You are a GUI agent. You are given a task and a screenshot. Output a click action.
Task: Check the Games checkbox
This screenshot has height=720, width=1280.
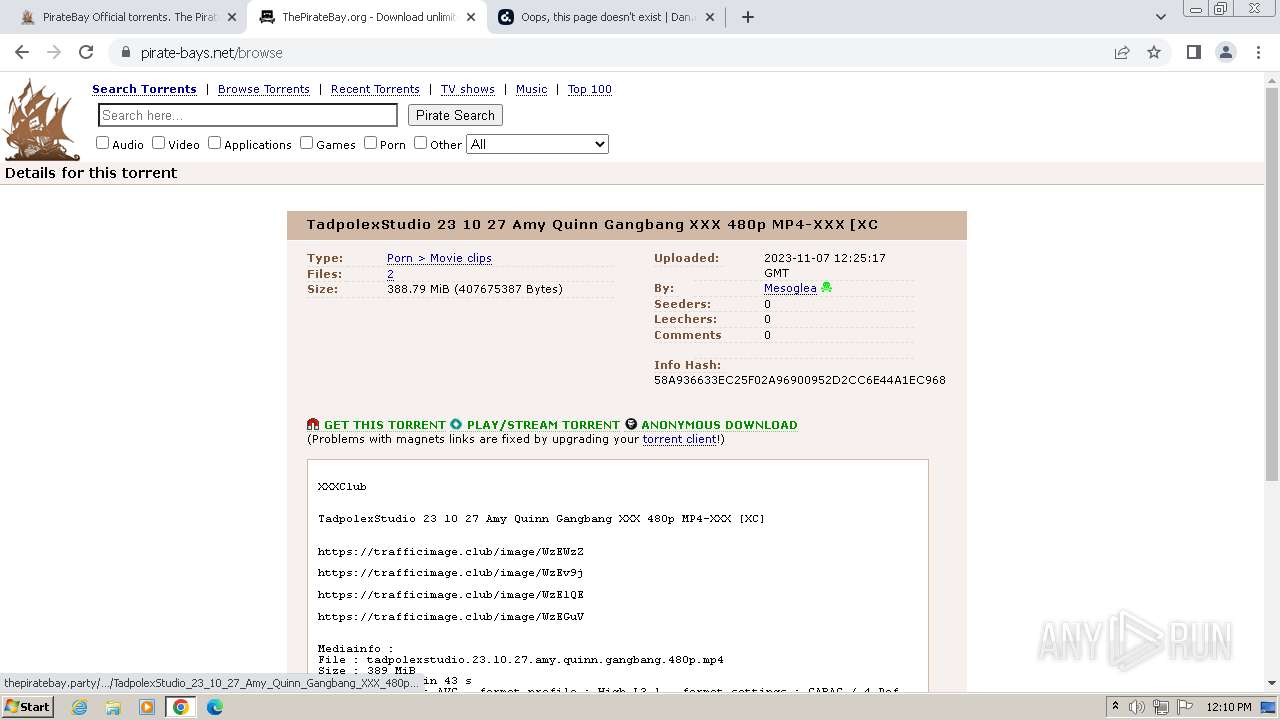point(306,143)
